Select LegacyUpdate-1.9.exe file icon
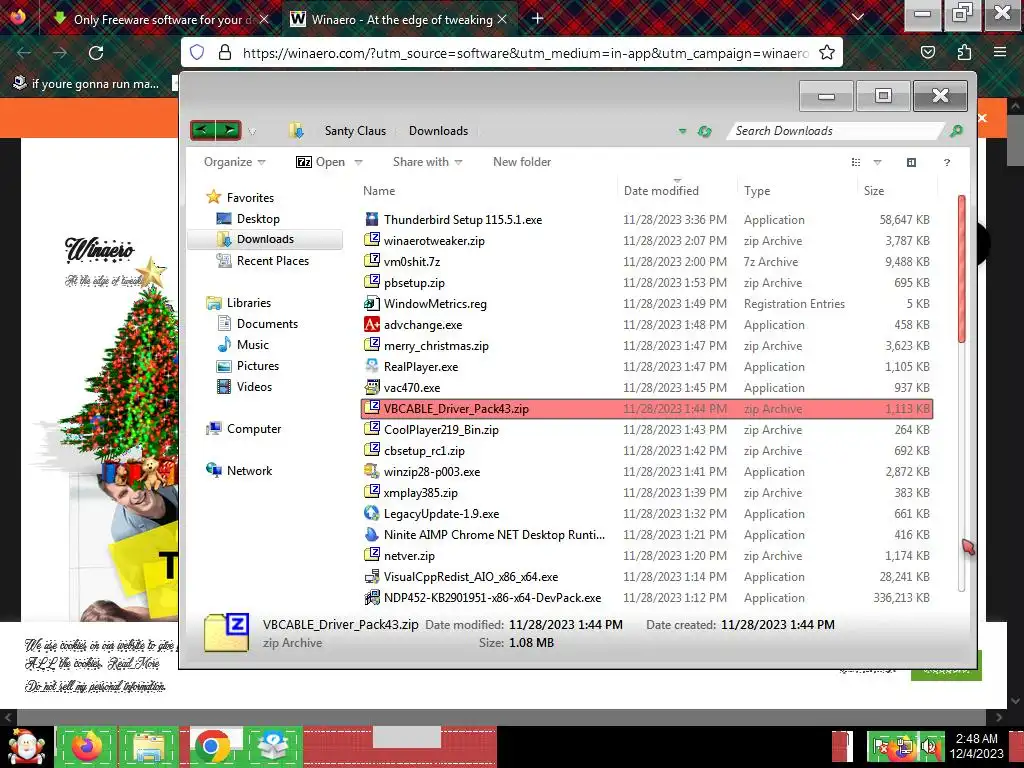1024x768 pixels. [x=372, y=513]
